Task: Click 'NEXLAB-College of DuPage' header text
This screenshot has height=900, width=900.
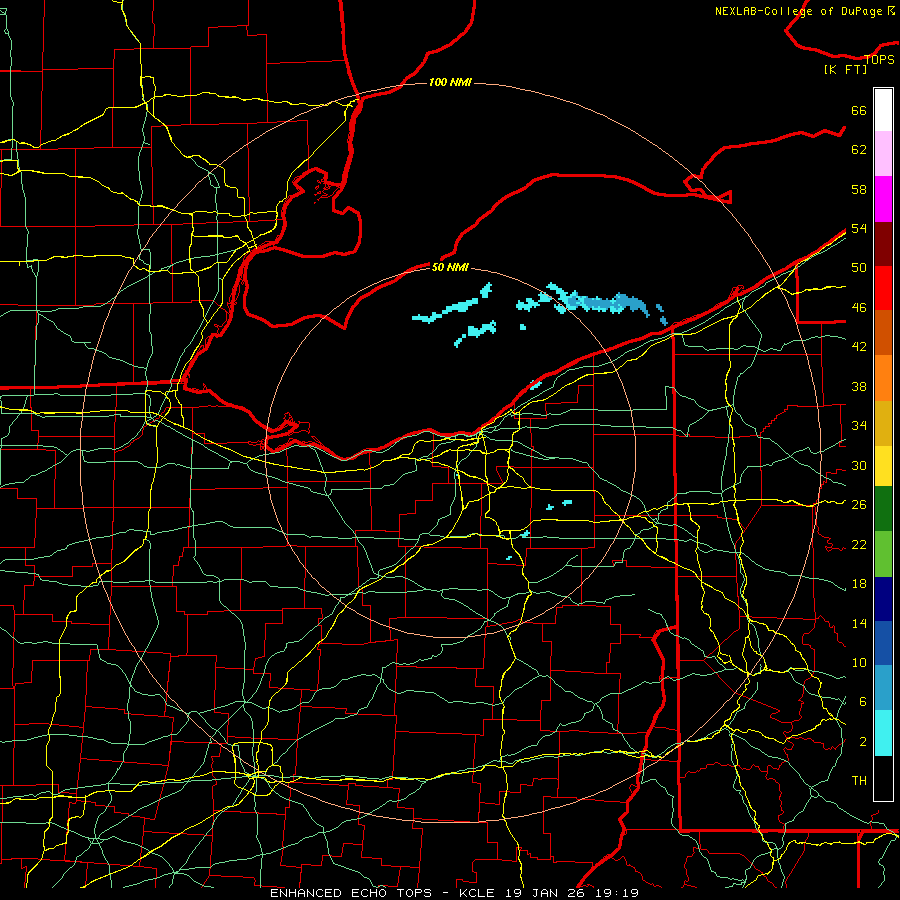Action: (x=798, y=11)
